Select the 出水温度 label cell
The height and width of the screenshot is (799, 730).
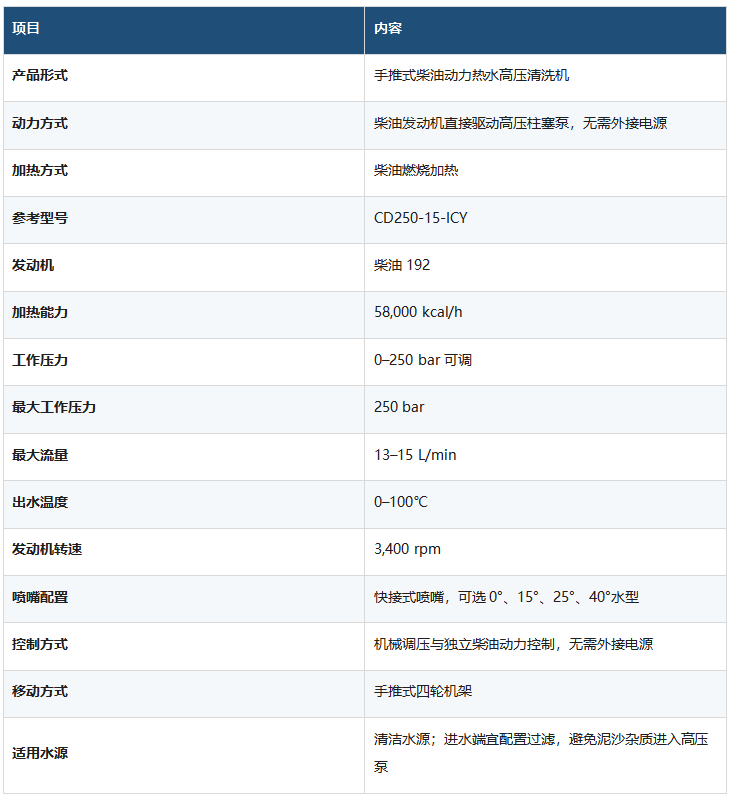click(184, 504)
